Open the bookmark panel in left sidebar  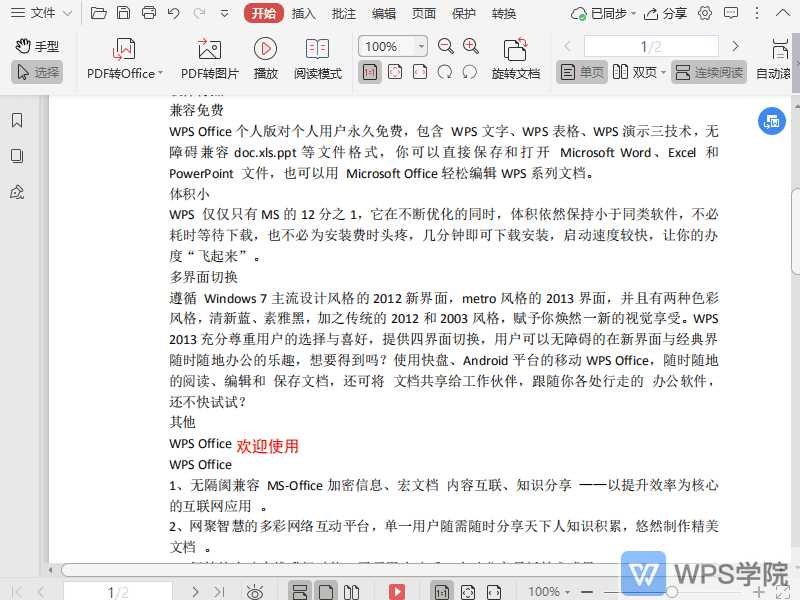point(17,121)
